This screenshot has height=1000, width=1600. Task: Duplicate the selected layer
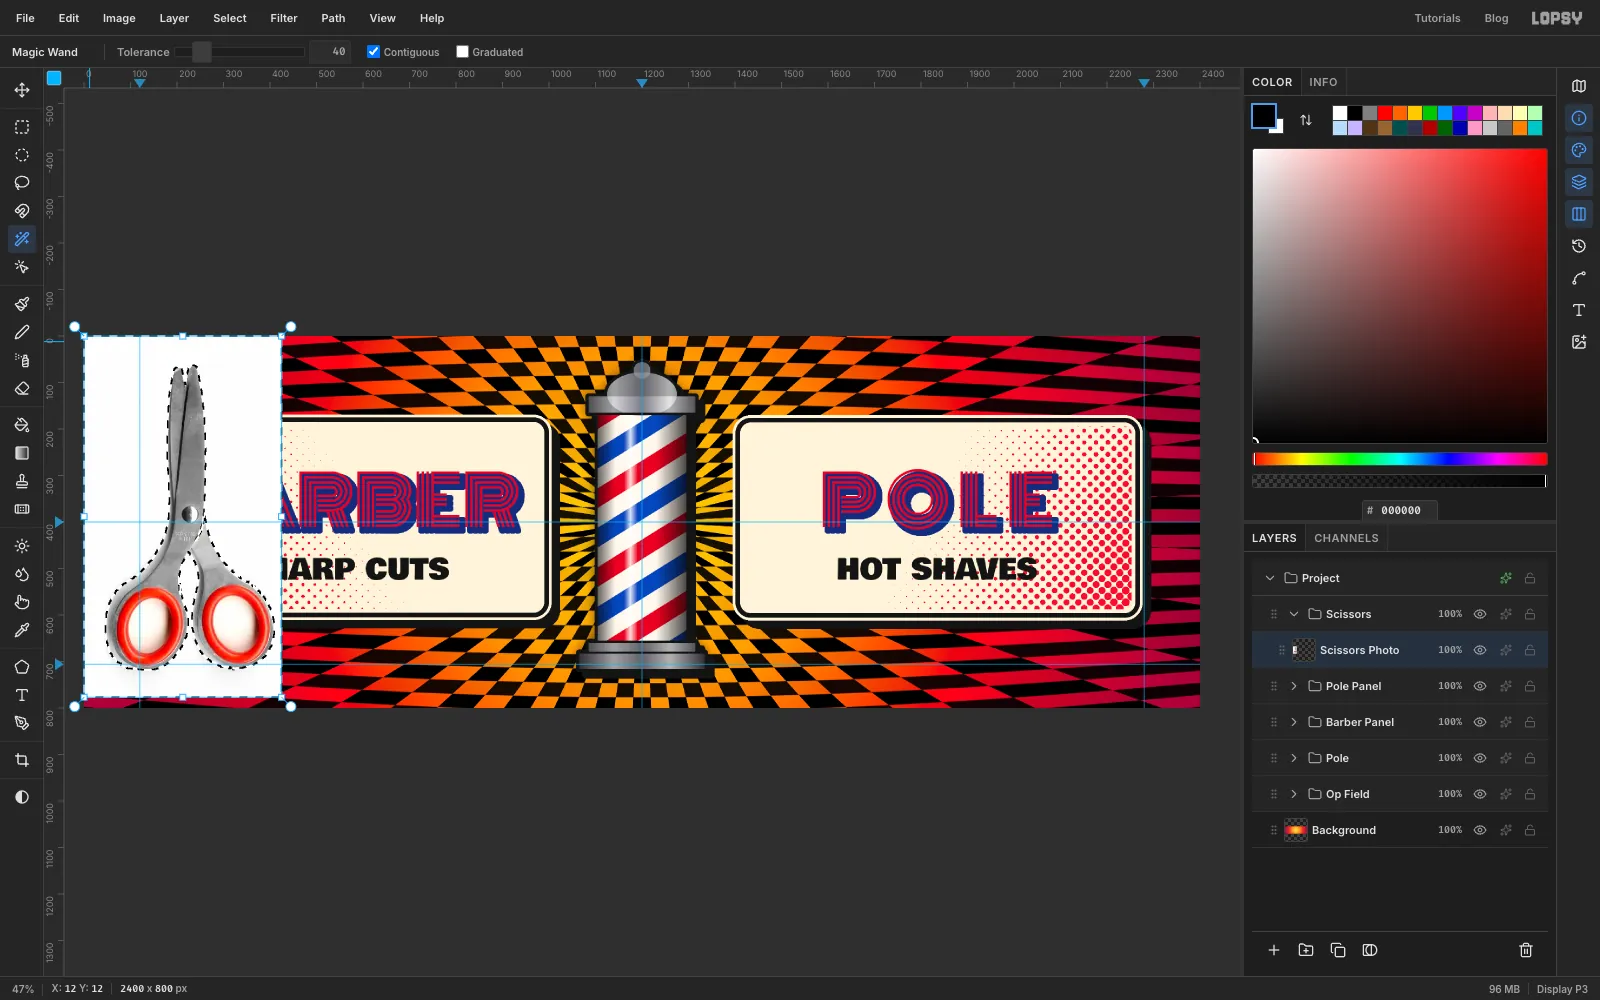tap(1338, 950)
